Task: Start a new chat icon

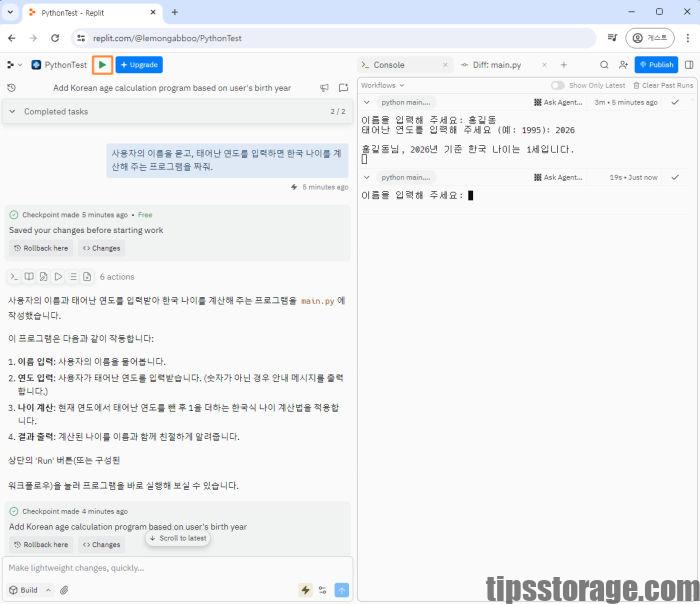Action: [x=343, y=88]
